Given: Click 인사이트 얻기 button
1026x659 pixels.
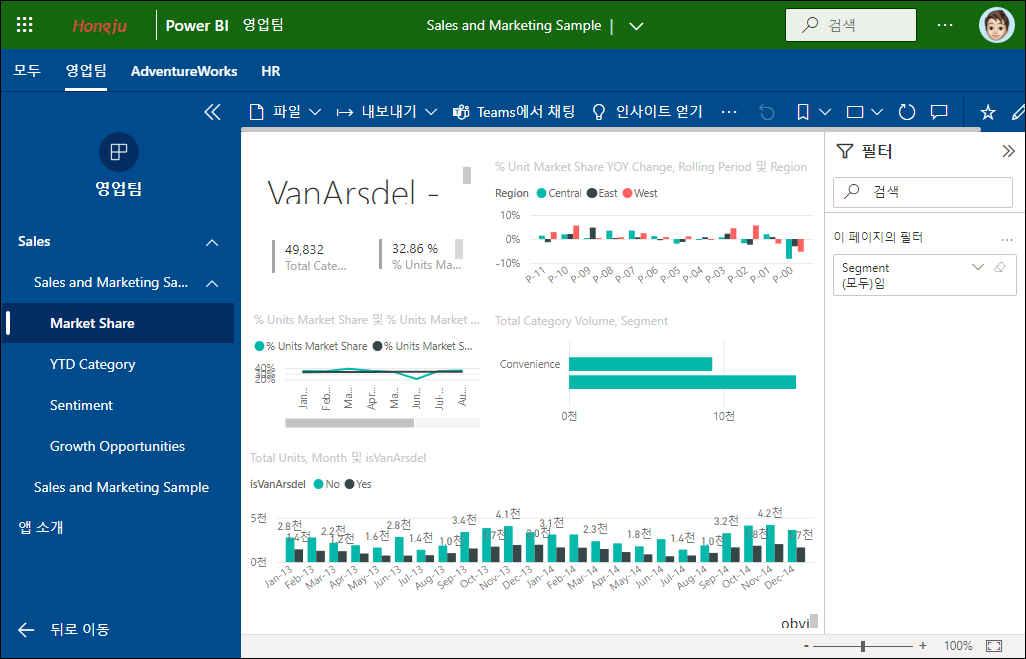Looking at the screenshot, I should [646, 112].
